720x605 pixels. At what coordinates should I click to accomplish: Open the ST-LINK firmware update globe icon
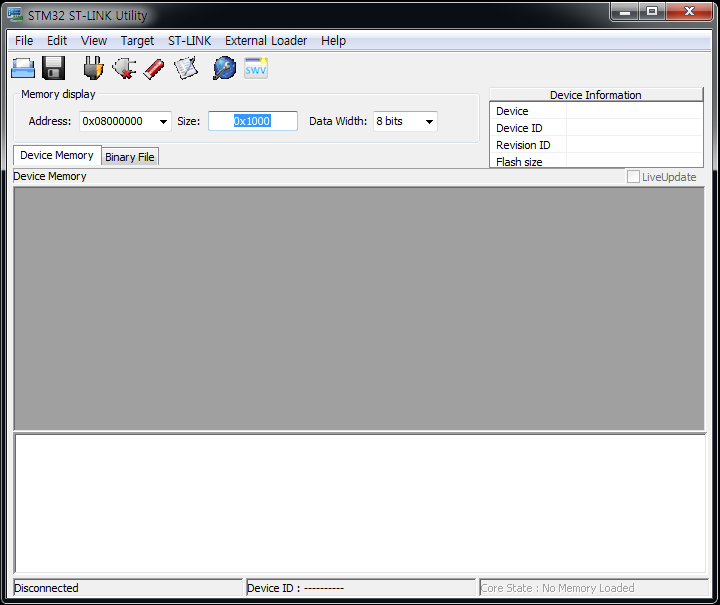225,68
